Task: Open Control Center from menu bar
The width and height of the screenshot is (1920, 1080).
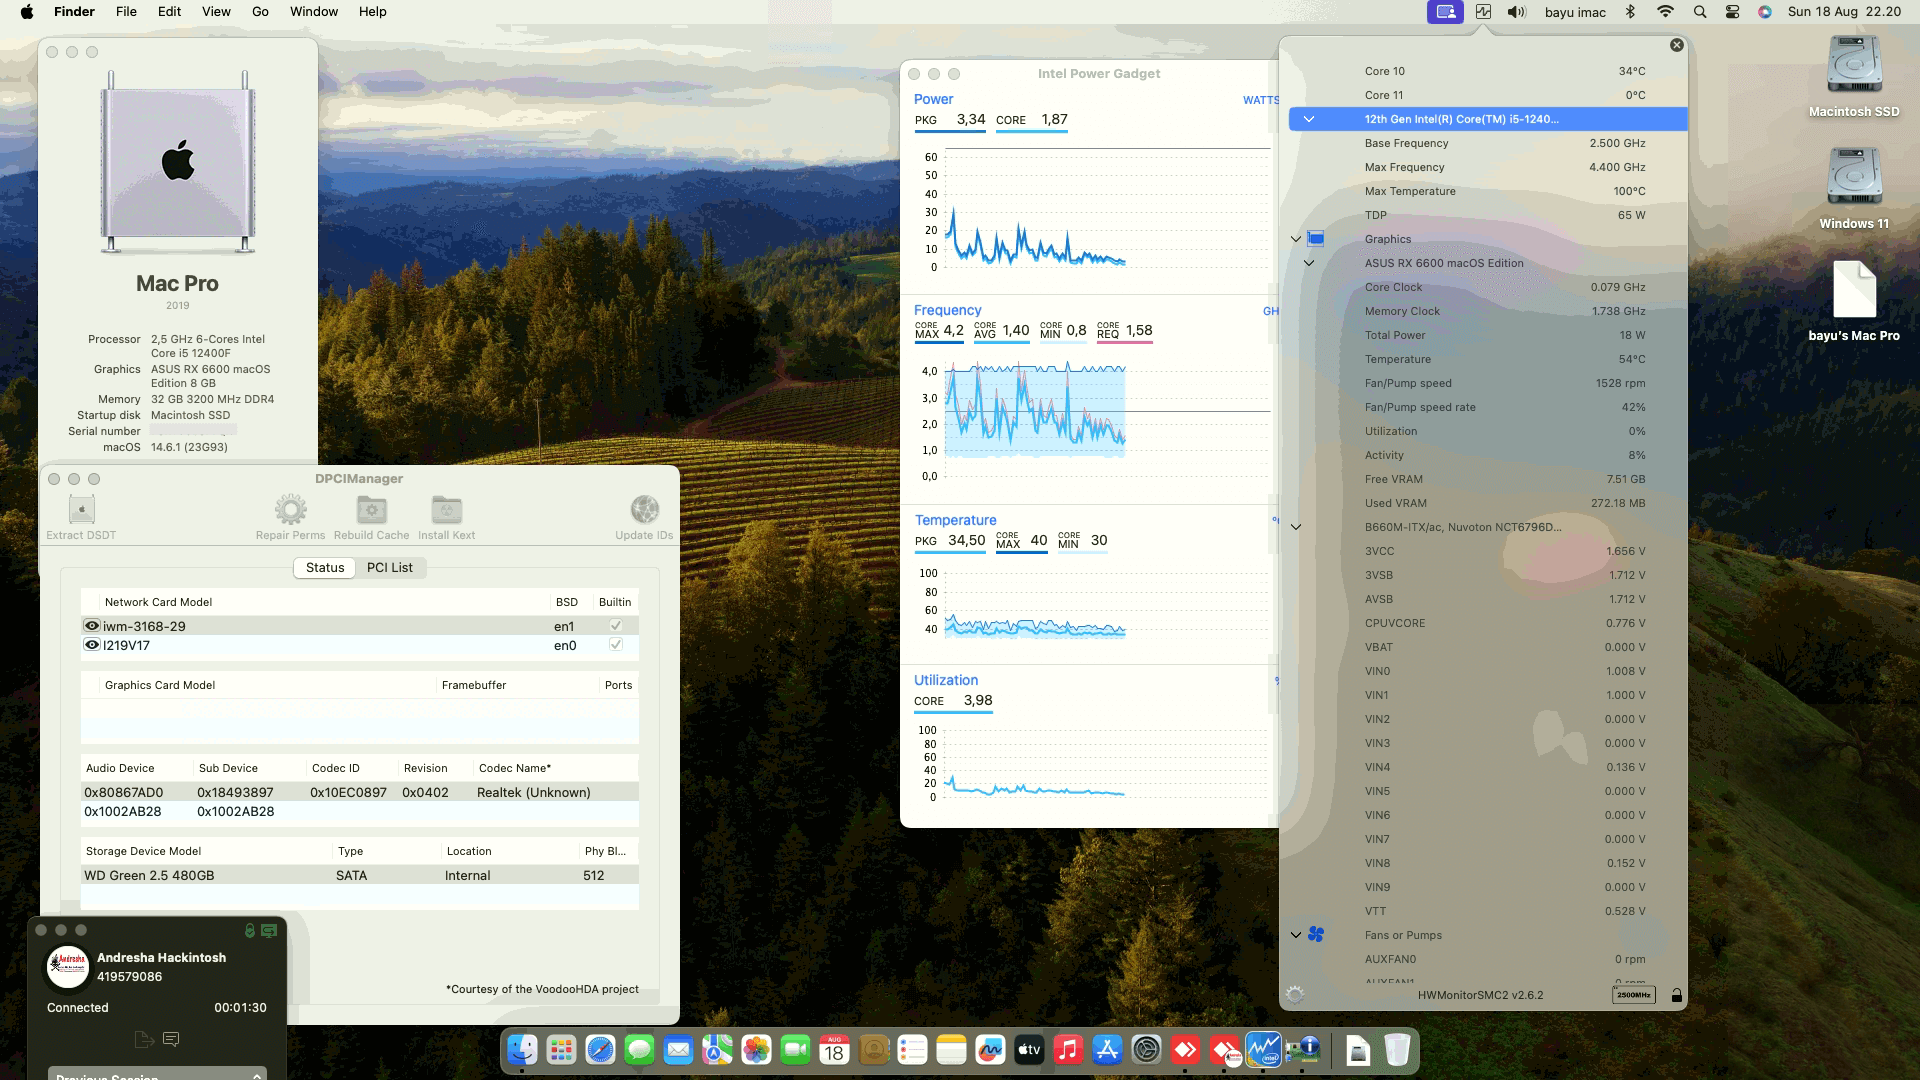Action: pyautogui.click(x=1732, y=12)
